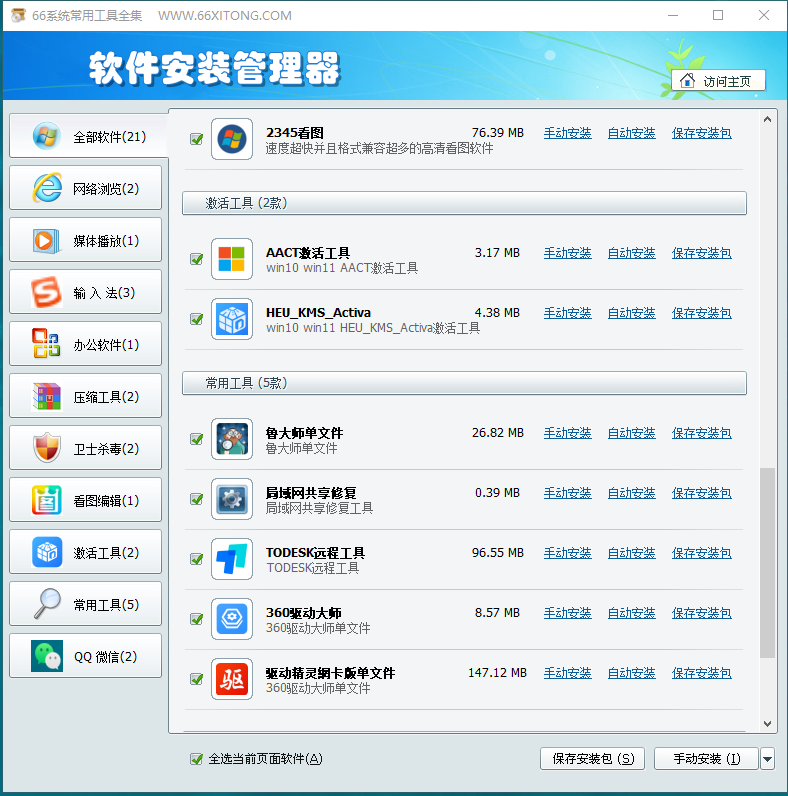Open the 媒体播放(1) category
Screen dimensions: 788x796
pyautogui.click(x=85, y=240)
